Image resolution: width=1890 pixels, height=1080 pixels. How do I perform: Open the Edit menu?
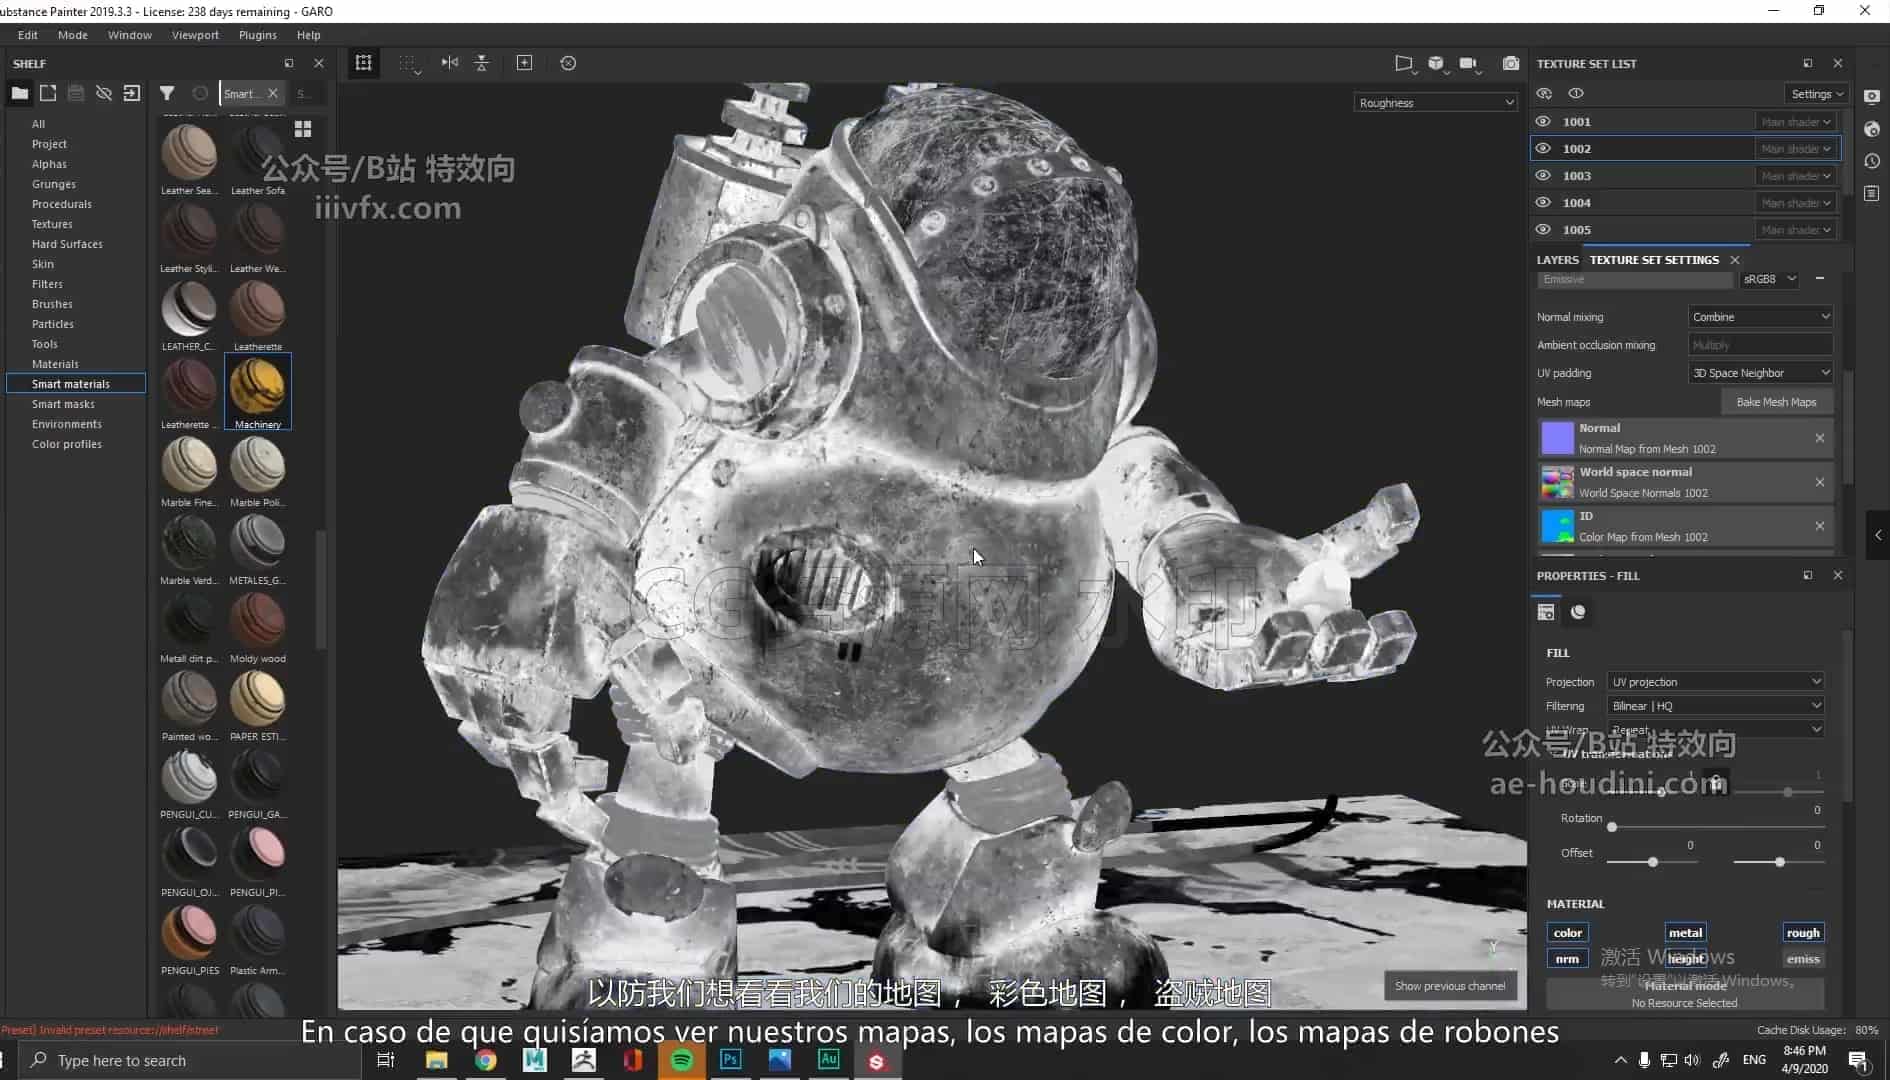[x=28, y=35]
